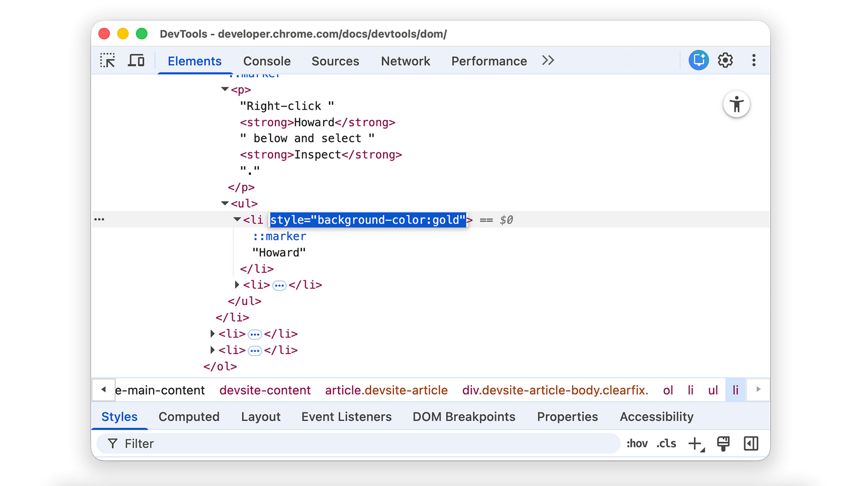Open the Accessibility pane tab
The width and height of the screenshot is (856, 486).
coord(656,417)
